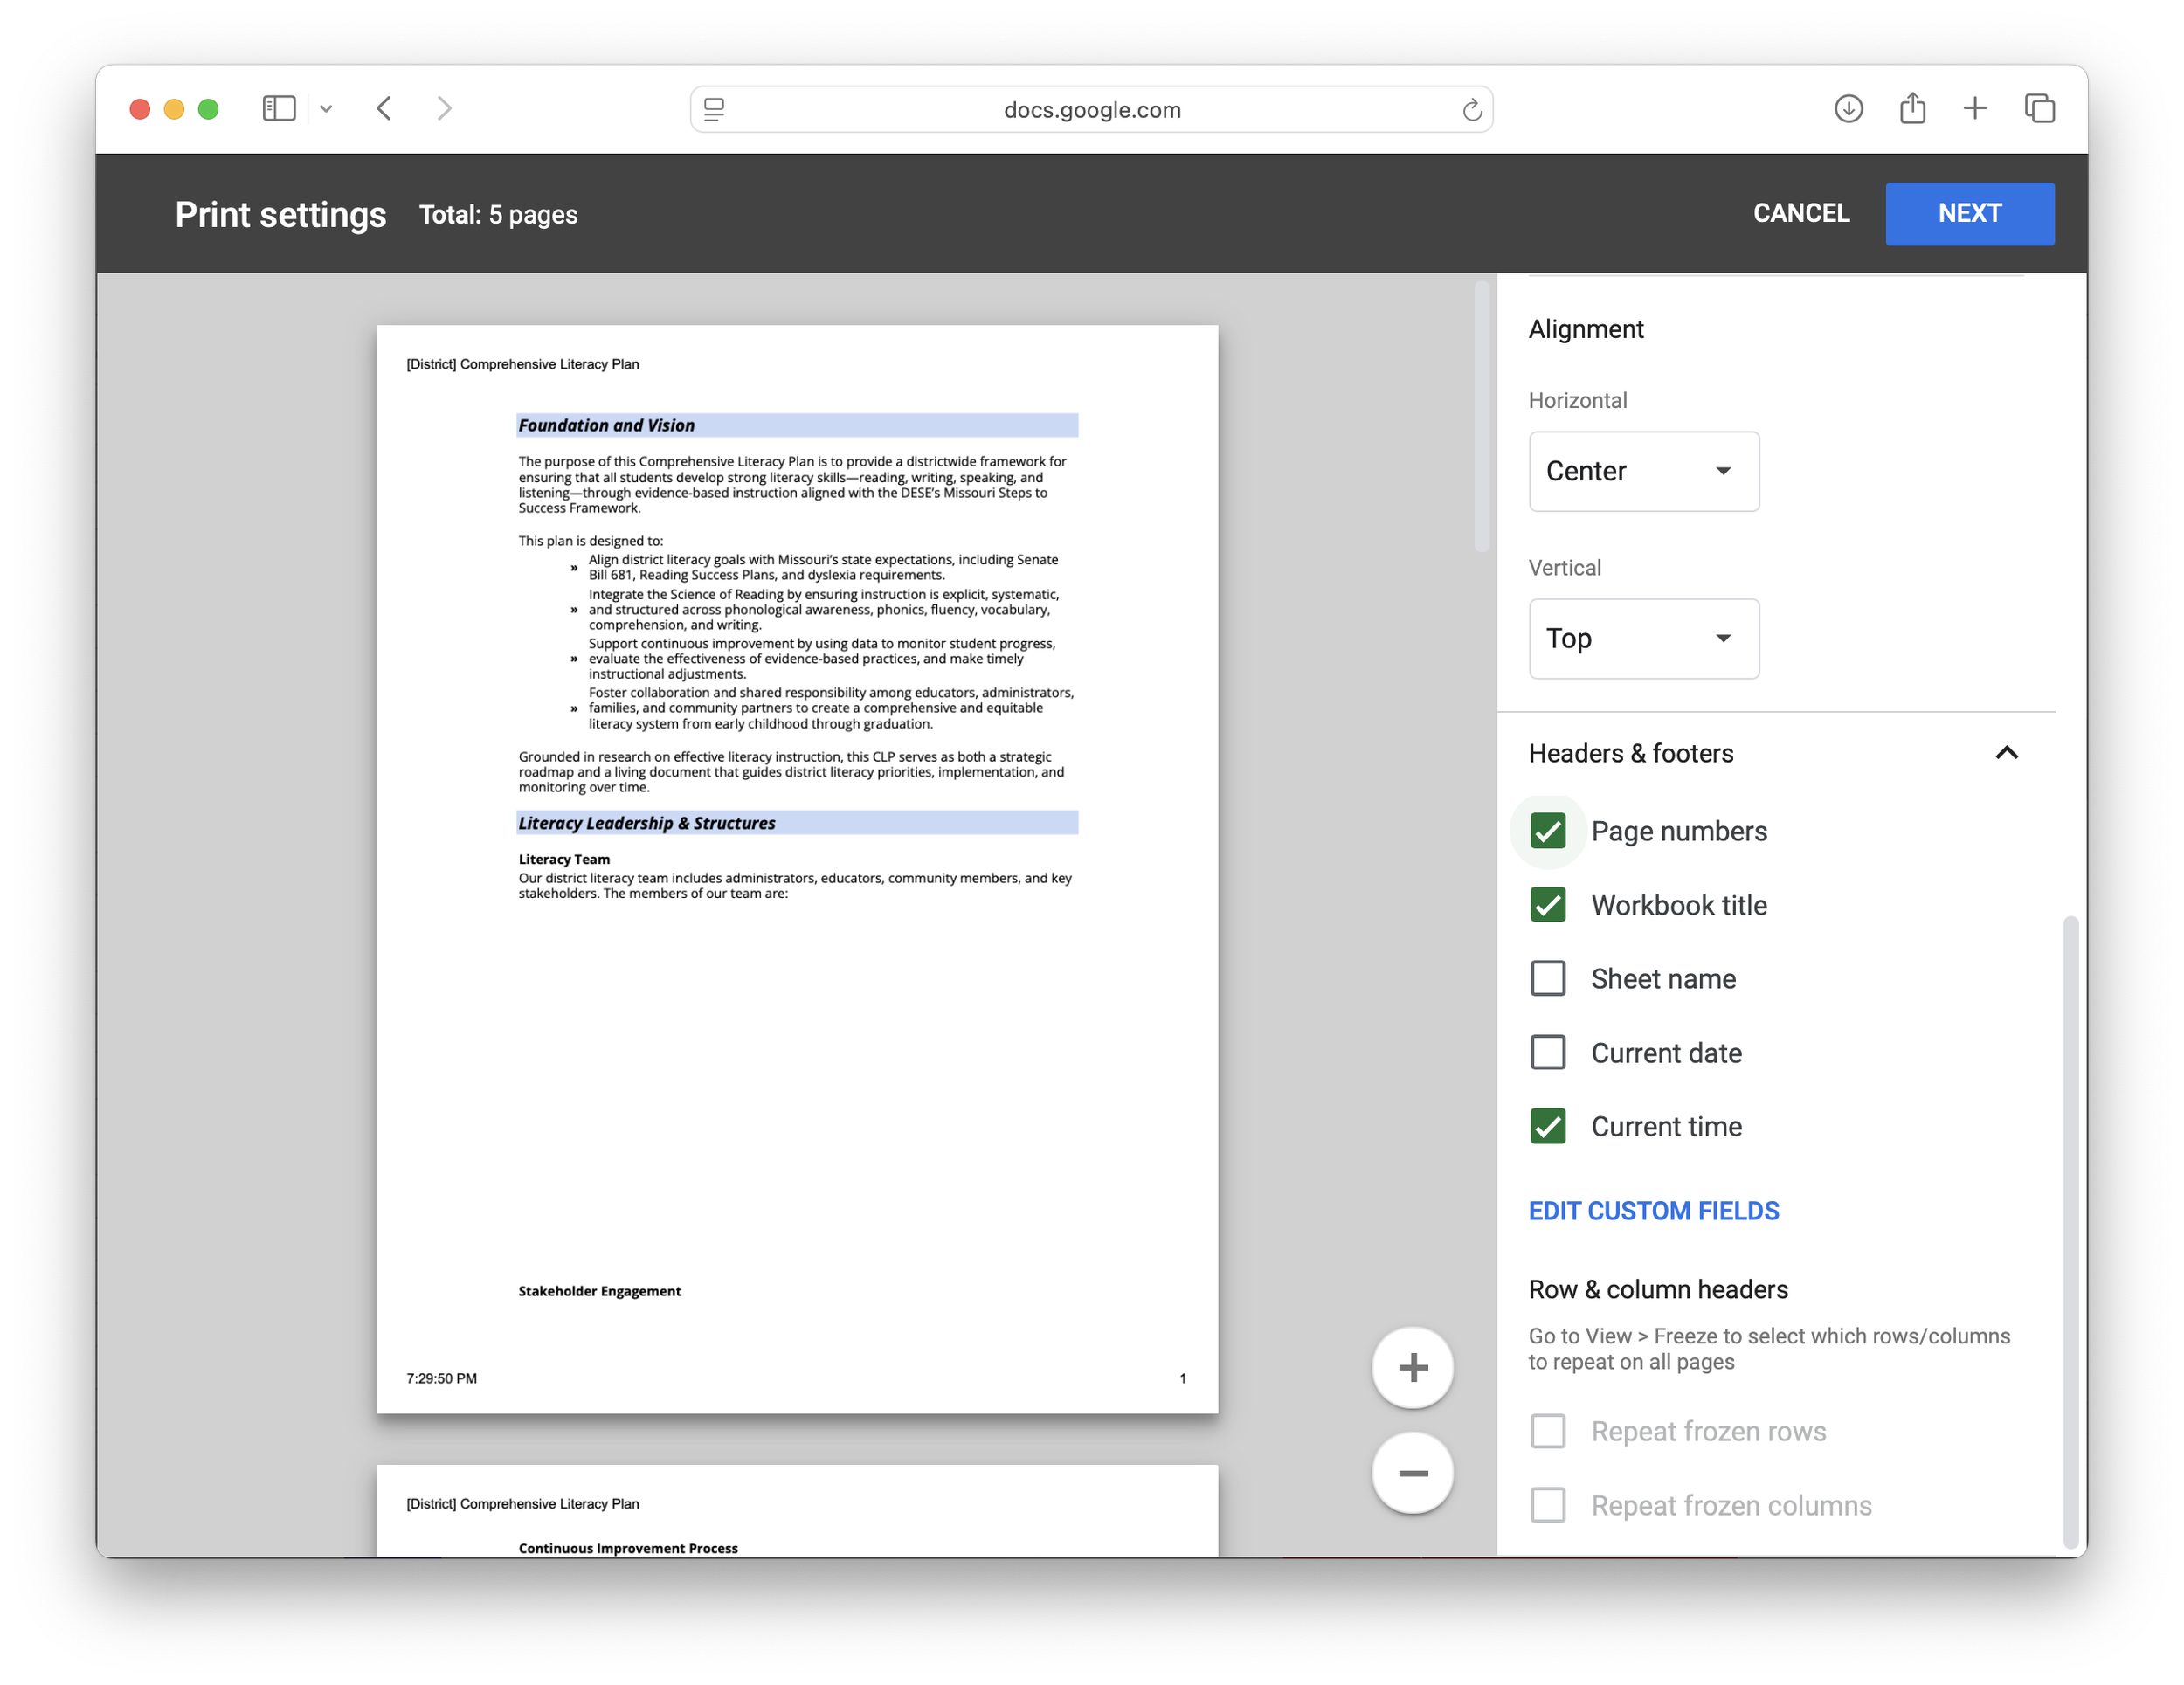Open EDIT CUSTOM FIELDS link
Image resolution: width=2184 pixels, height=1685 pixels.
pos(1653,1210)
